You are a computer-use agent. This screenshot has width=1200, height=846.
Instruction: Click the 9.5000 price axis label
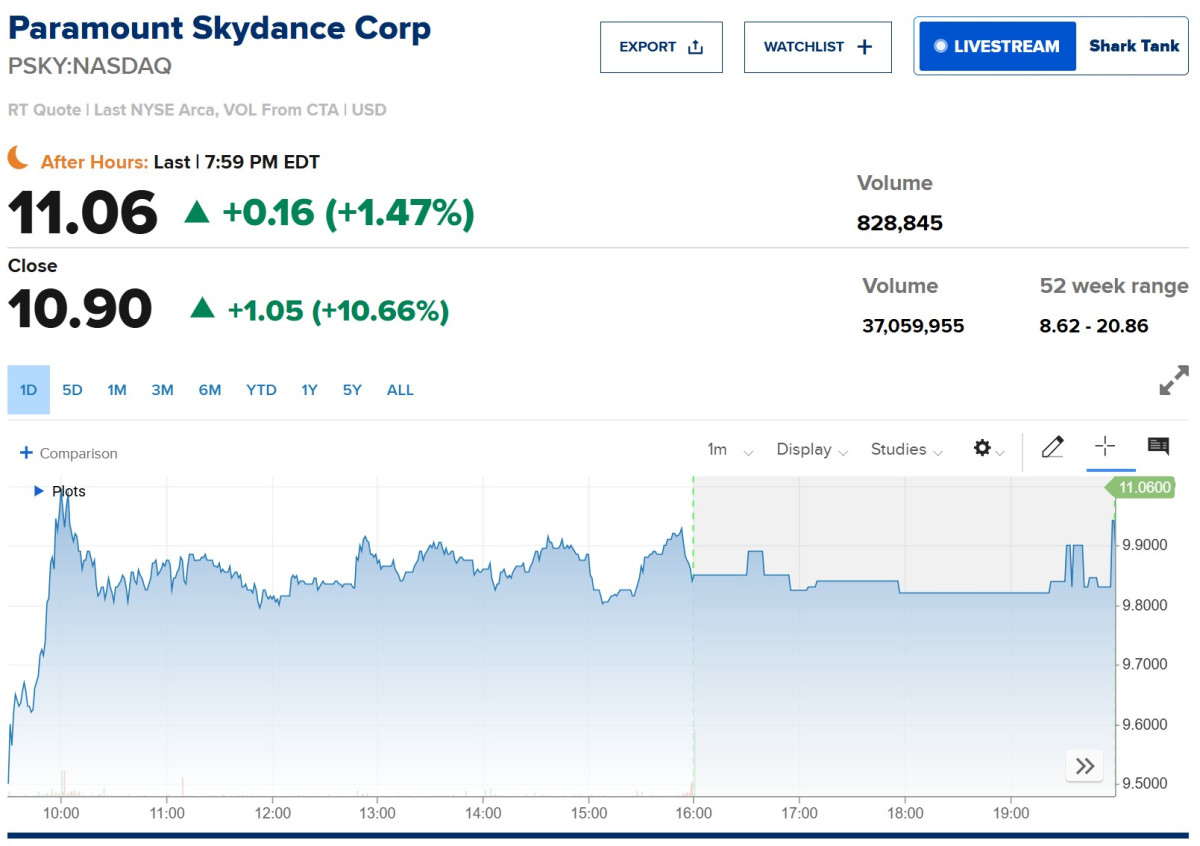click(1146, 783)
